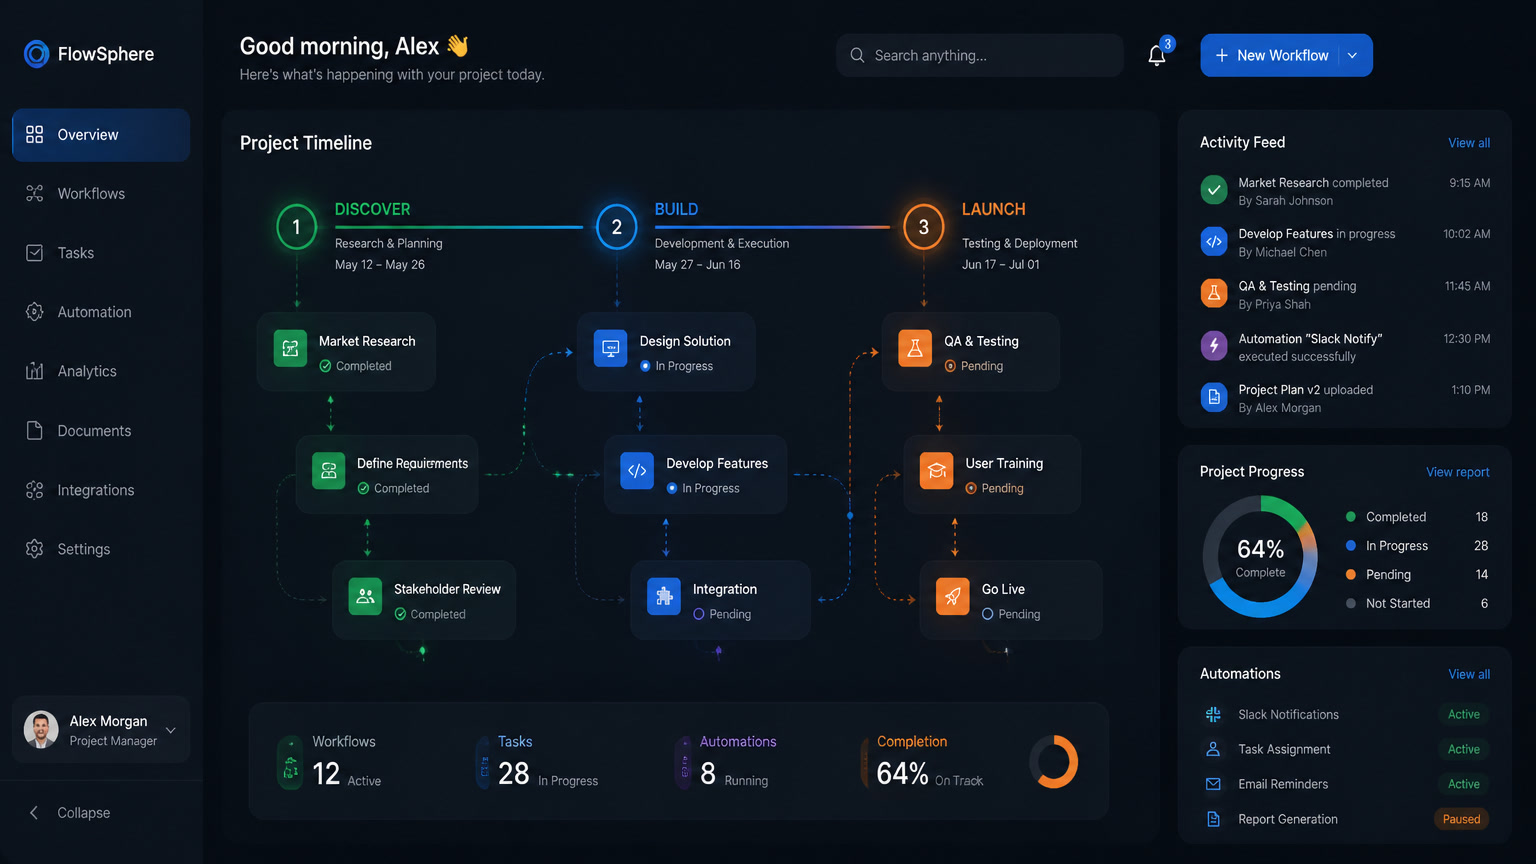The height and width of the screenshot is (864, 1536).
Task: Click the Search anything field
Action: [x=980, y=55]
